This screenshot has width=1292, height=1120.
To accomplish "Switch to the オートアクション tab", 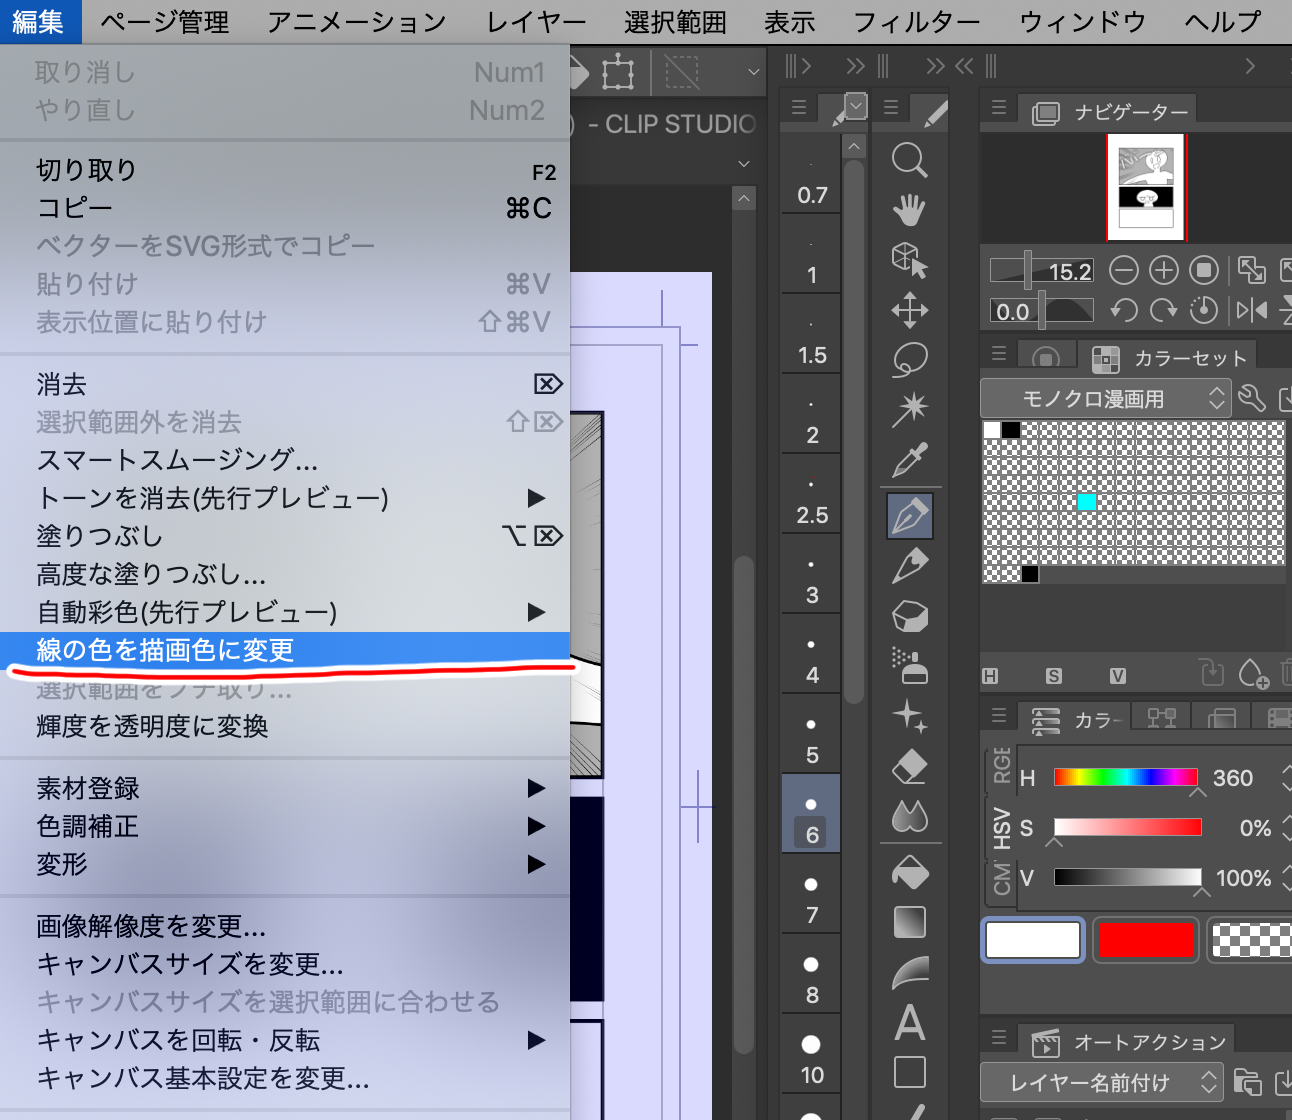I will pos(1129,1042).
